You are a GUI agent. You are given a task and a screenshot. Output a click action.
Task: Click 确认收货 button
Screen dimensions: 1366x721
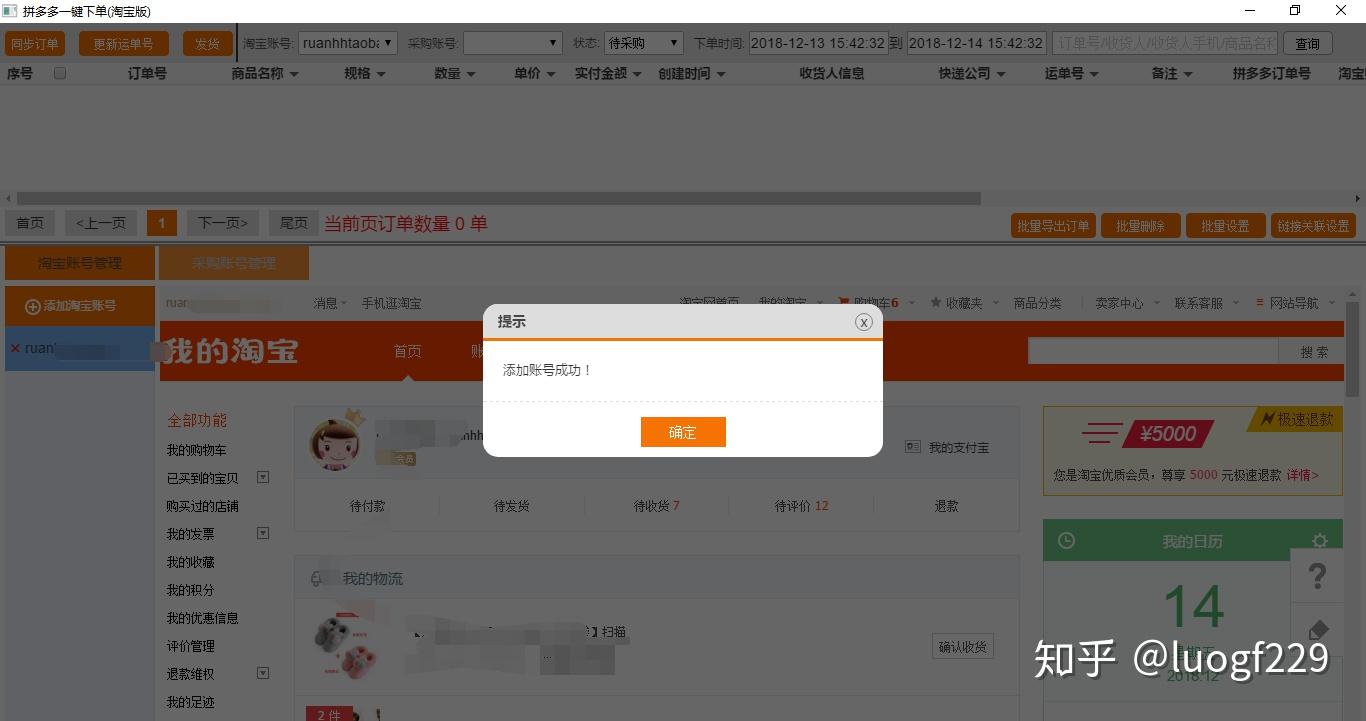point(962,647)
